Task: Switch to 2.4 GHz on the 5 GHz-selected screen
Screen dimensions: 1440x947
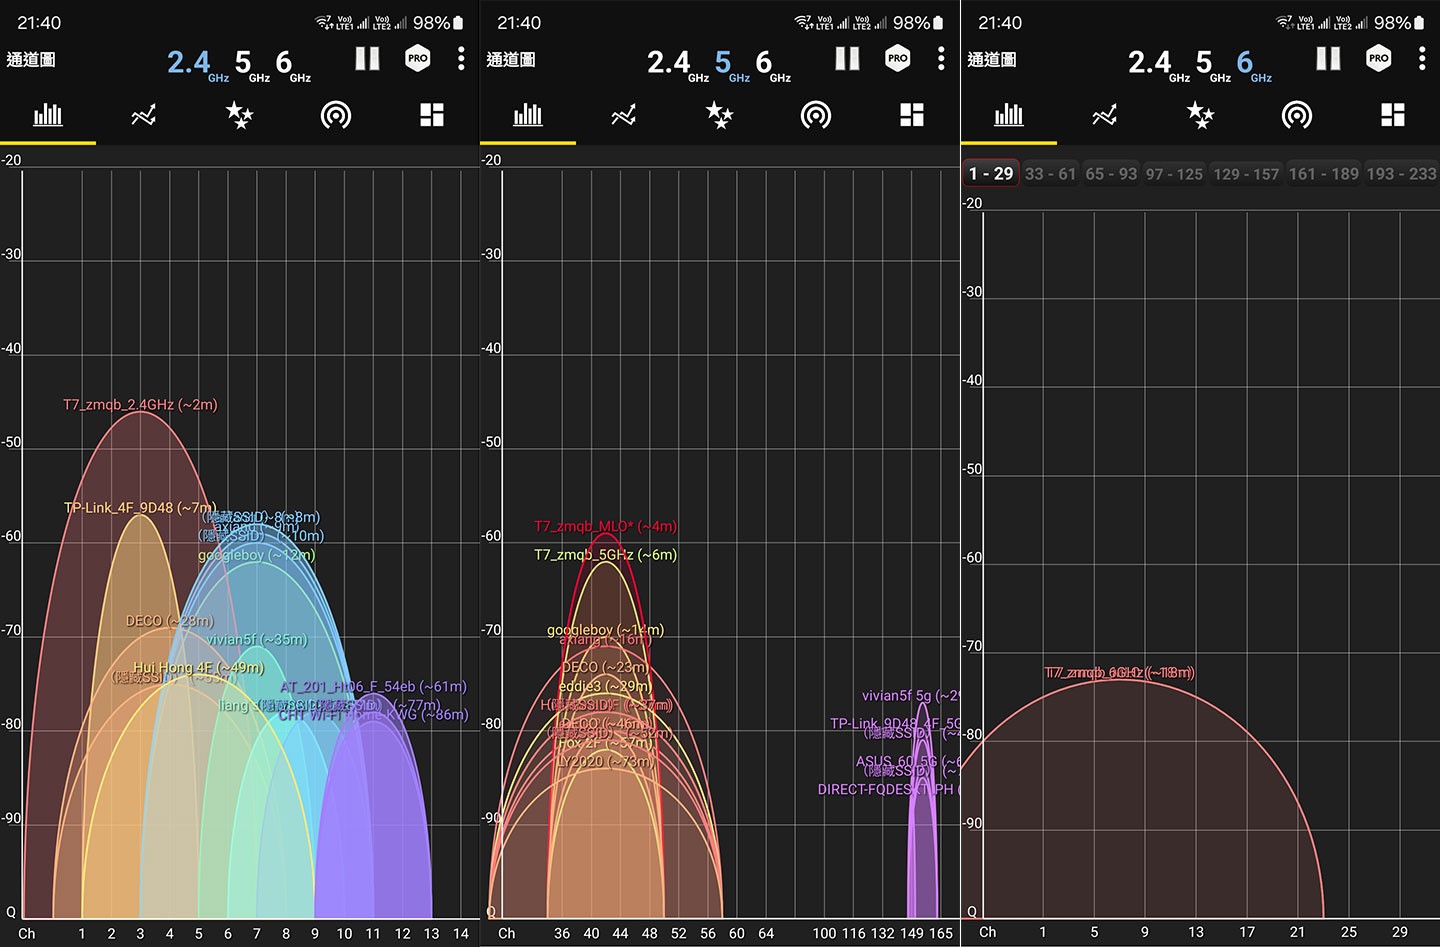Action: (678, 64)
